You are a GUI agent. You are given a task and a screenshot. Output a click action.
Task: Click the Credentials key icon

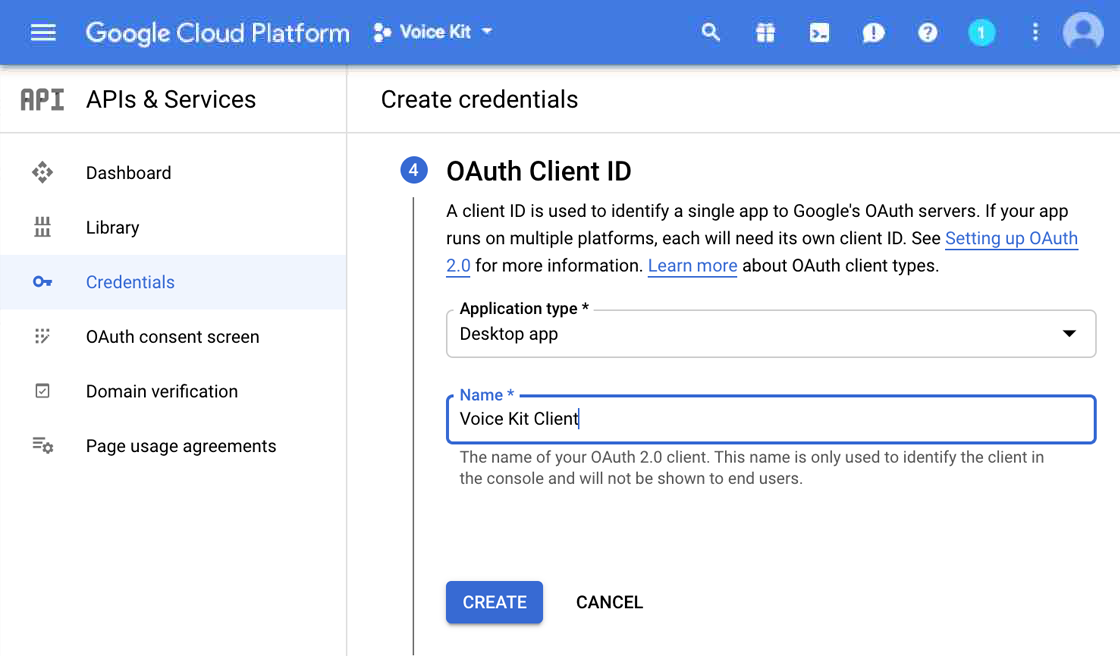click(x=42, y=282)
